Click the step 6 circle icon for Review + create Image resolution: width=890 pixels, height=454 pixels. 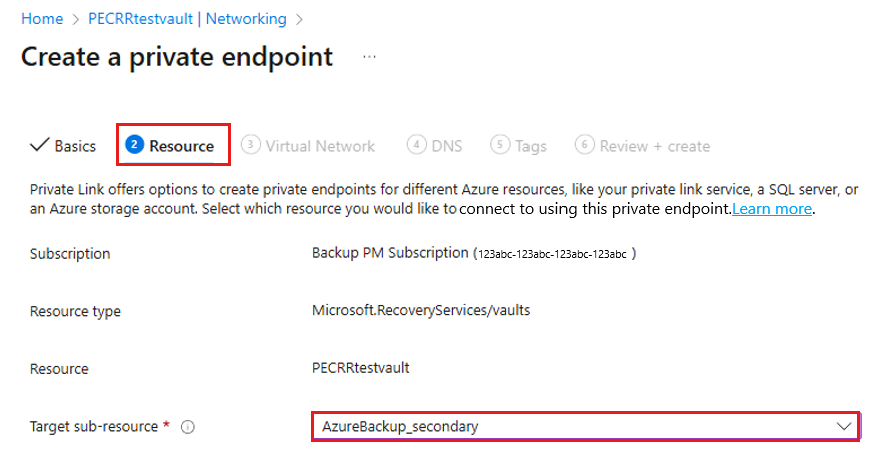coord(584,145)
